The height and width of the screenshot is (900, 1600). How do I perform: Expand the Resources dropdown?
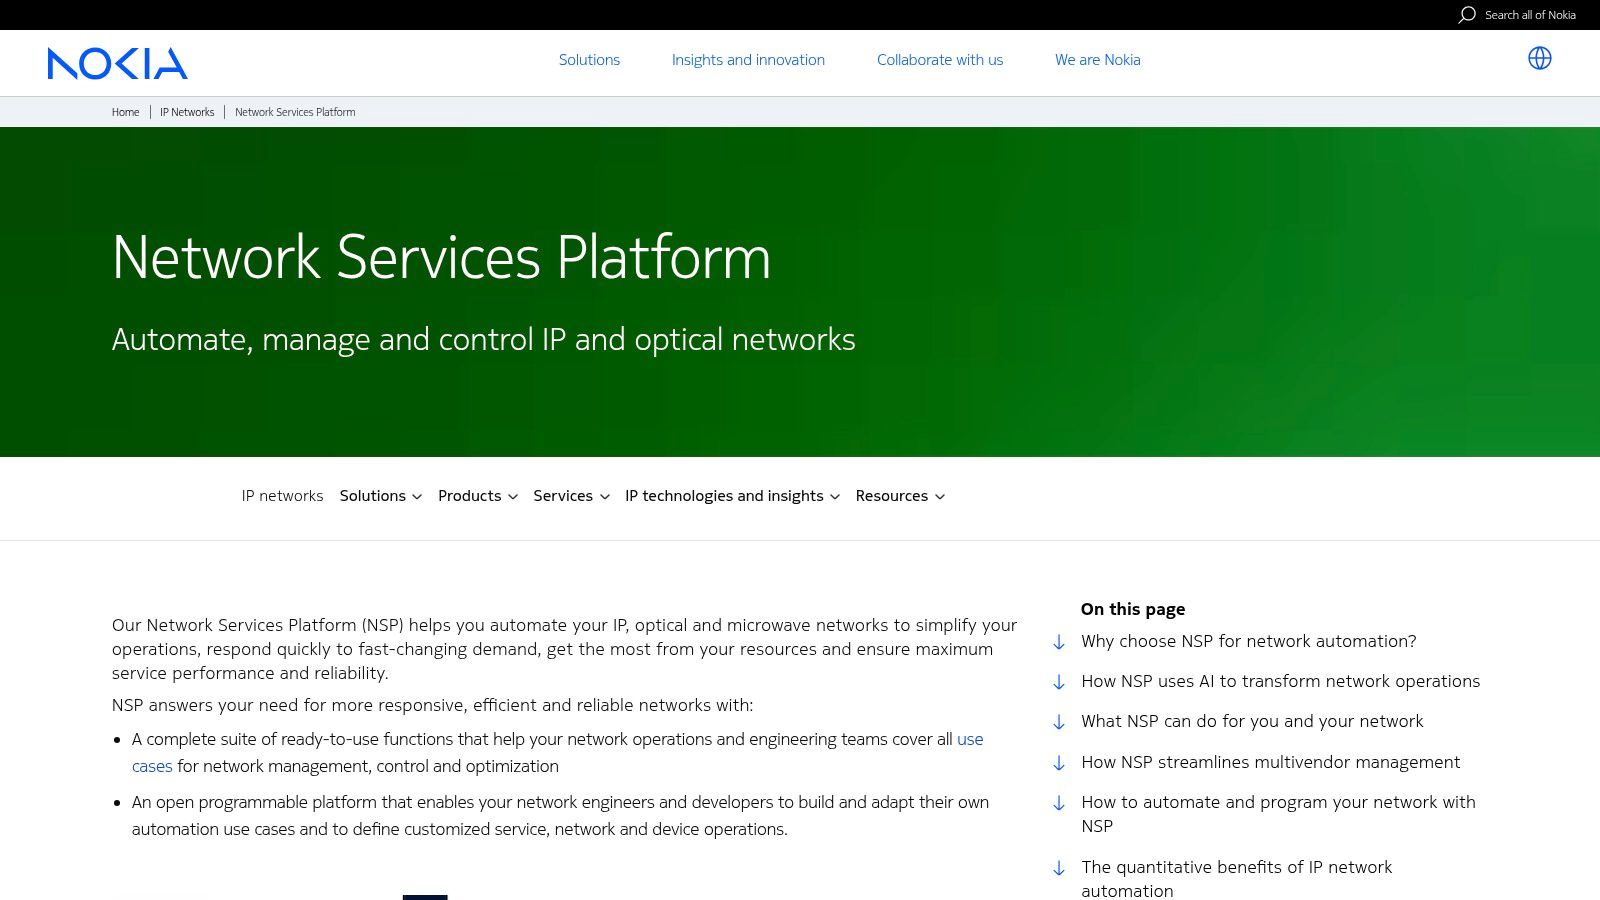click(x=900, y=496)
